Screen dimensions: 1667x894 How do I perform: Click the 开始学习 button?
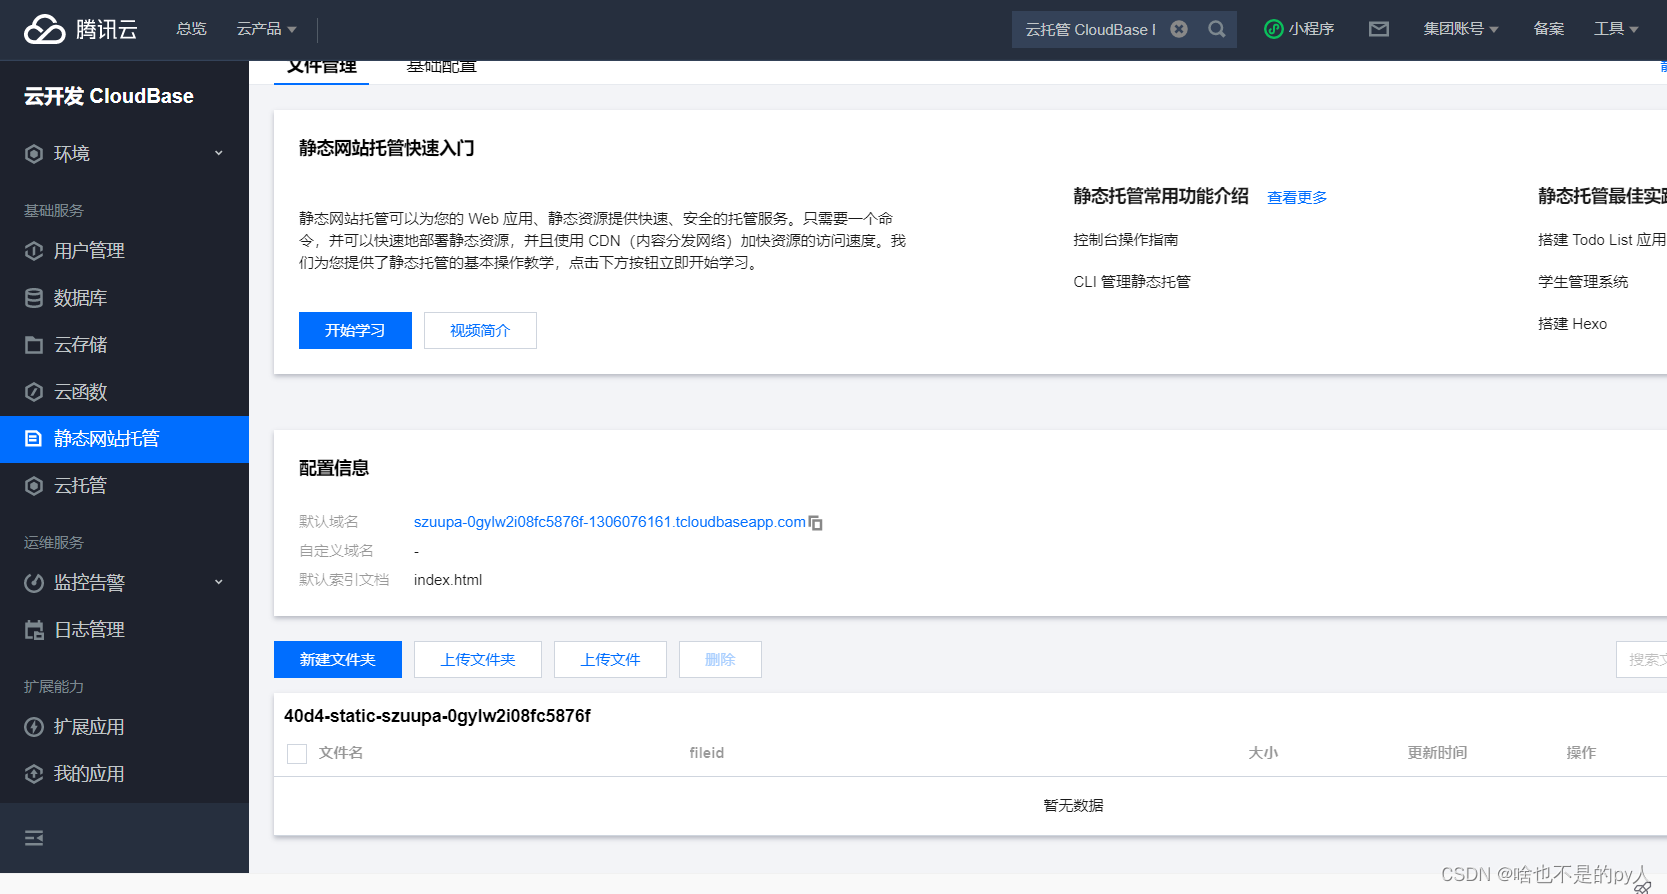pyautogui.click(x=355, y=331)
